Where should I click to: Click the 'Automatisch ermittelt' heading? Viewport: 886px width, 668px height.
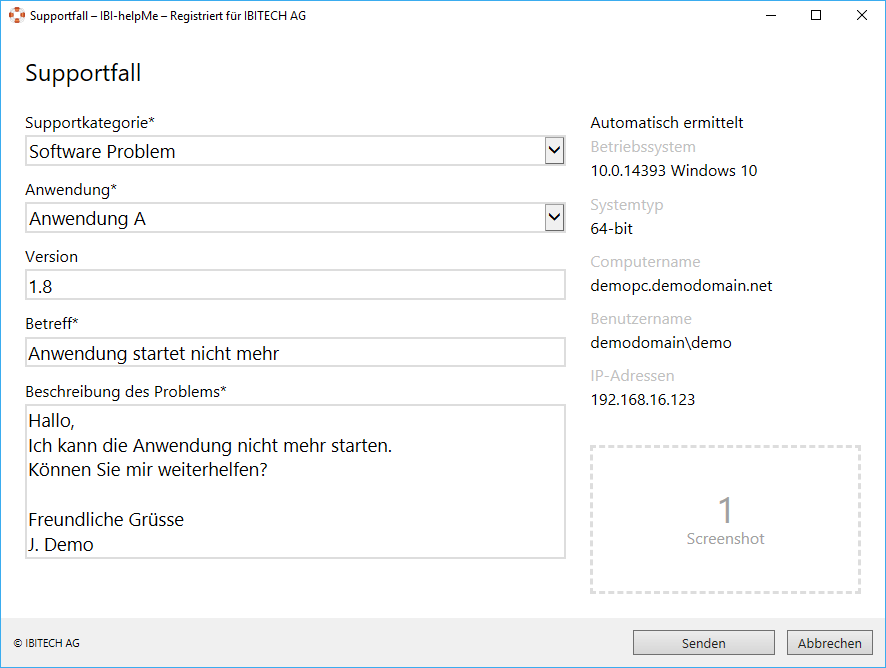(x=666, y=123)
